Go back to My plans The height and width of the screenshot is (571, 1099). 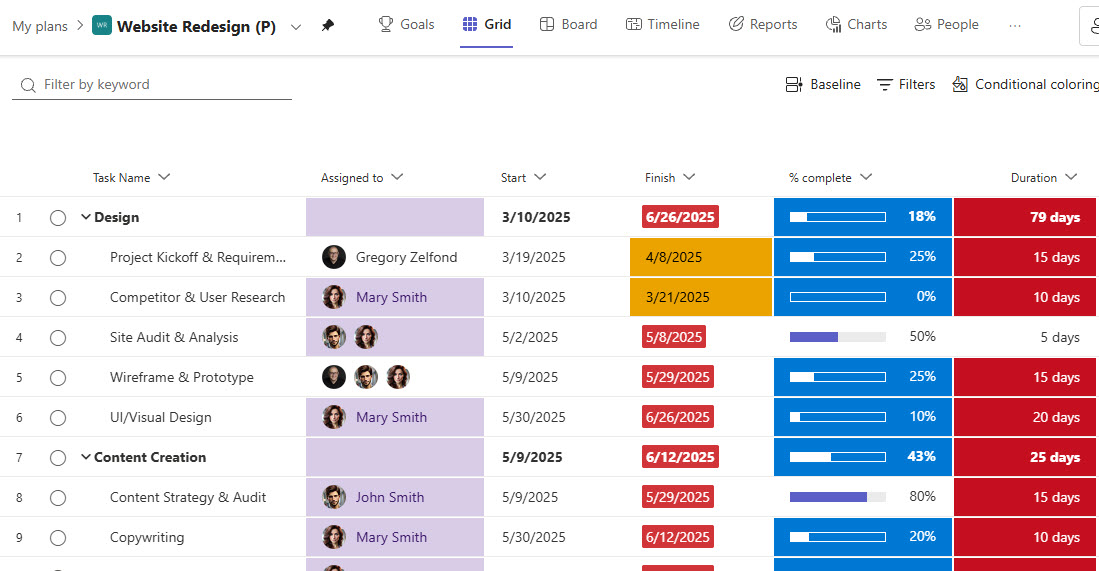[40, 27]
